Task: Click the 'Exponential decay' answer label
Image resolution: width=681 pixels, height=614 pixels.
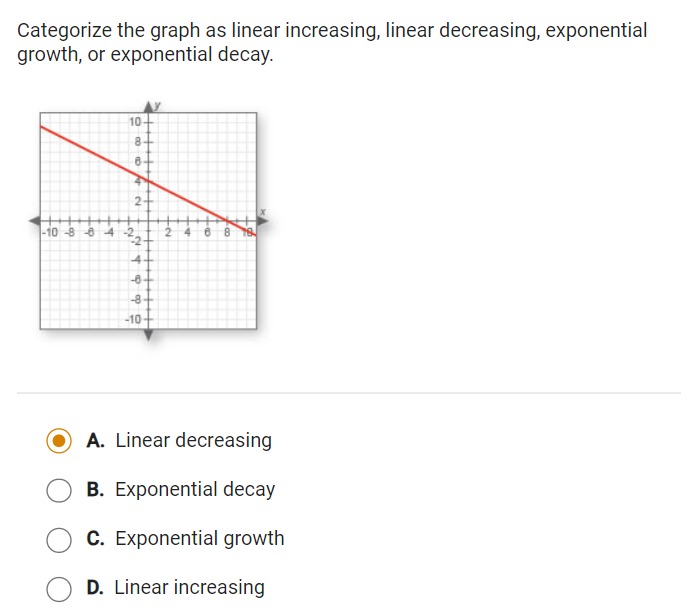Action: [195, 490]
